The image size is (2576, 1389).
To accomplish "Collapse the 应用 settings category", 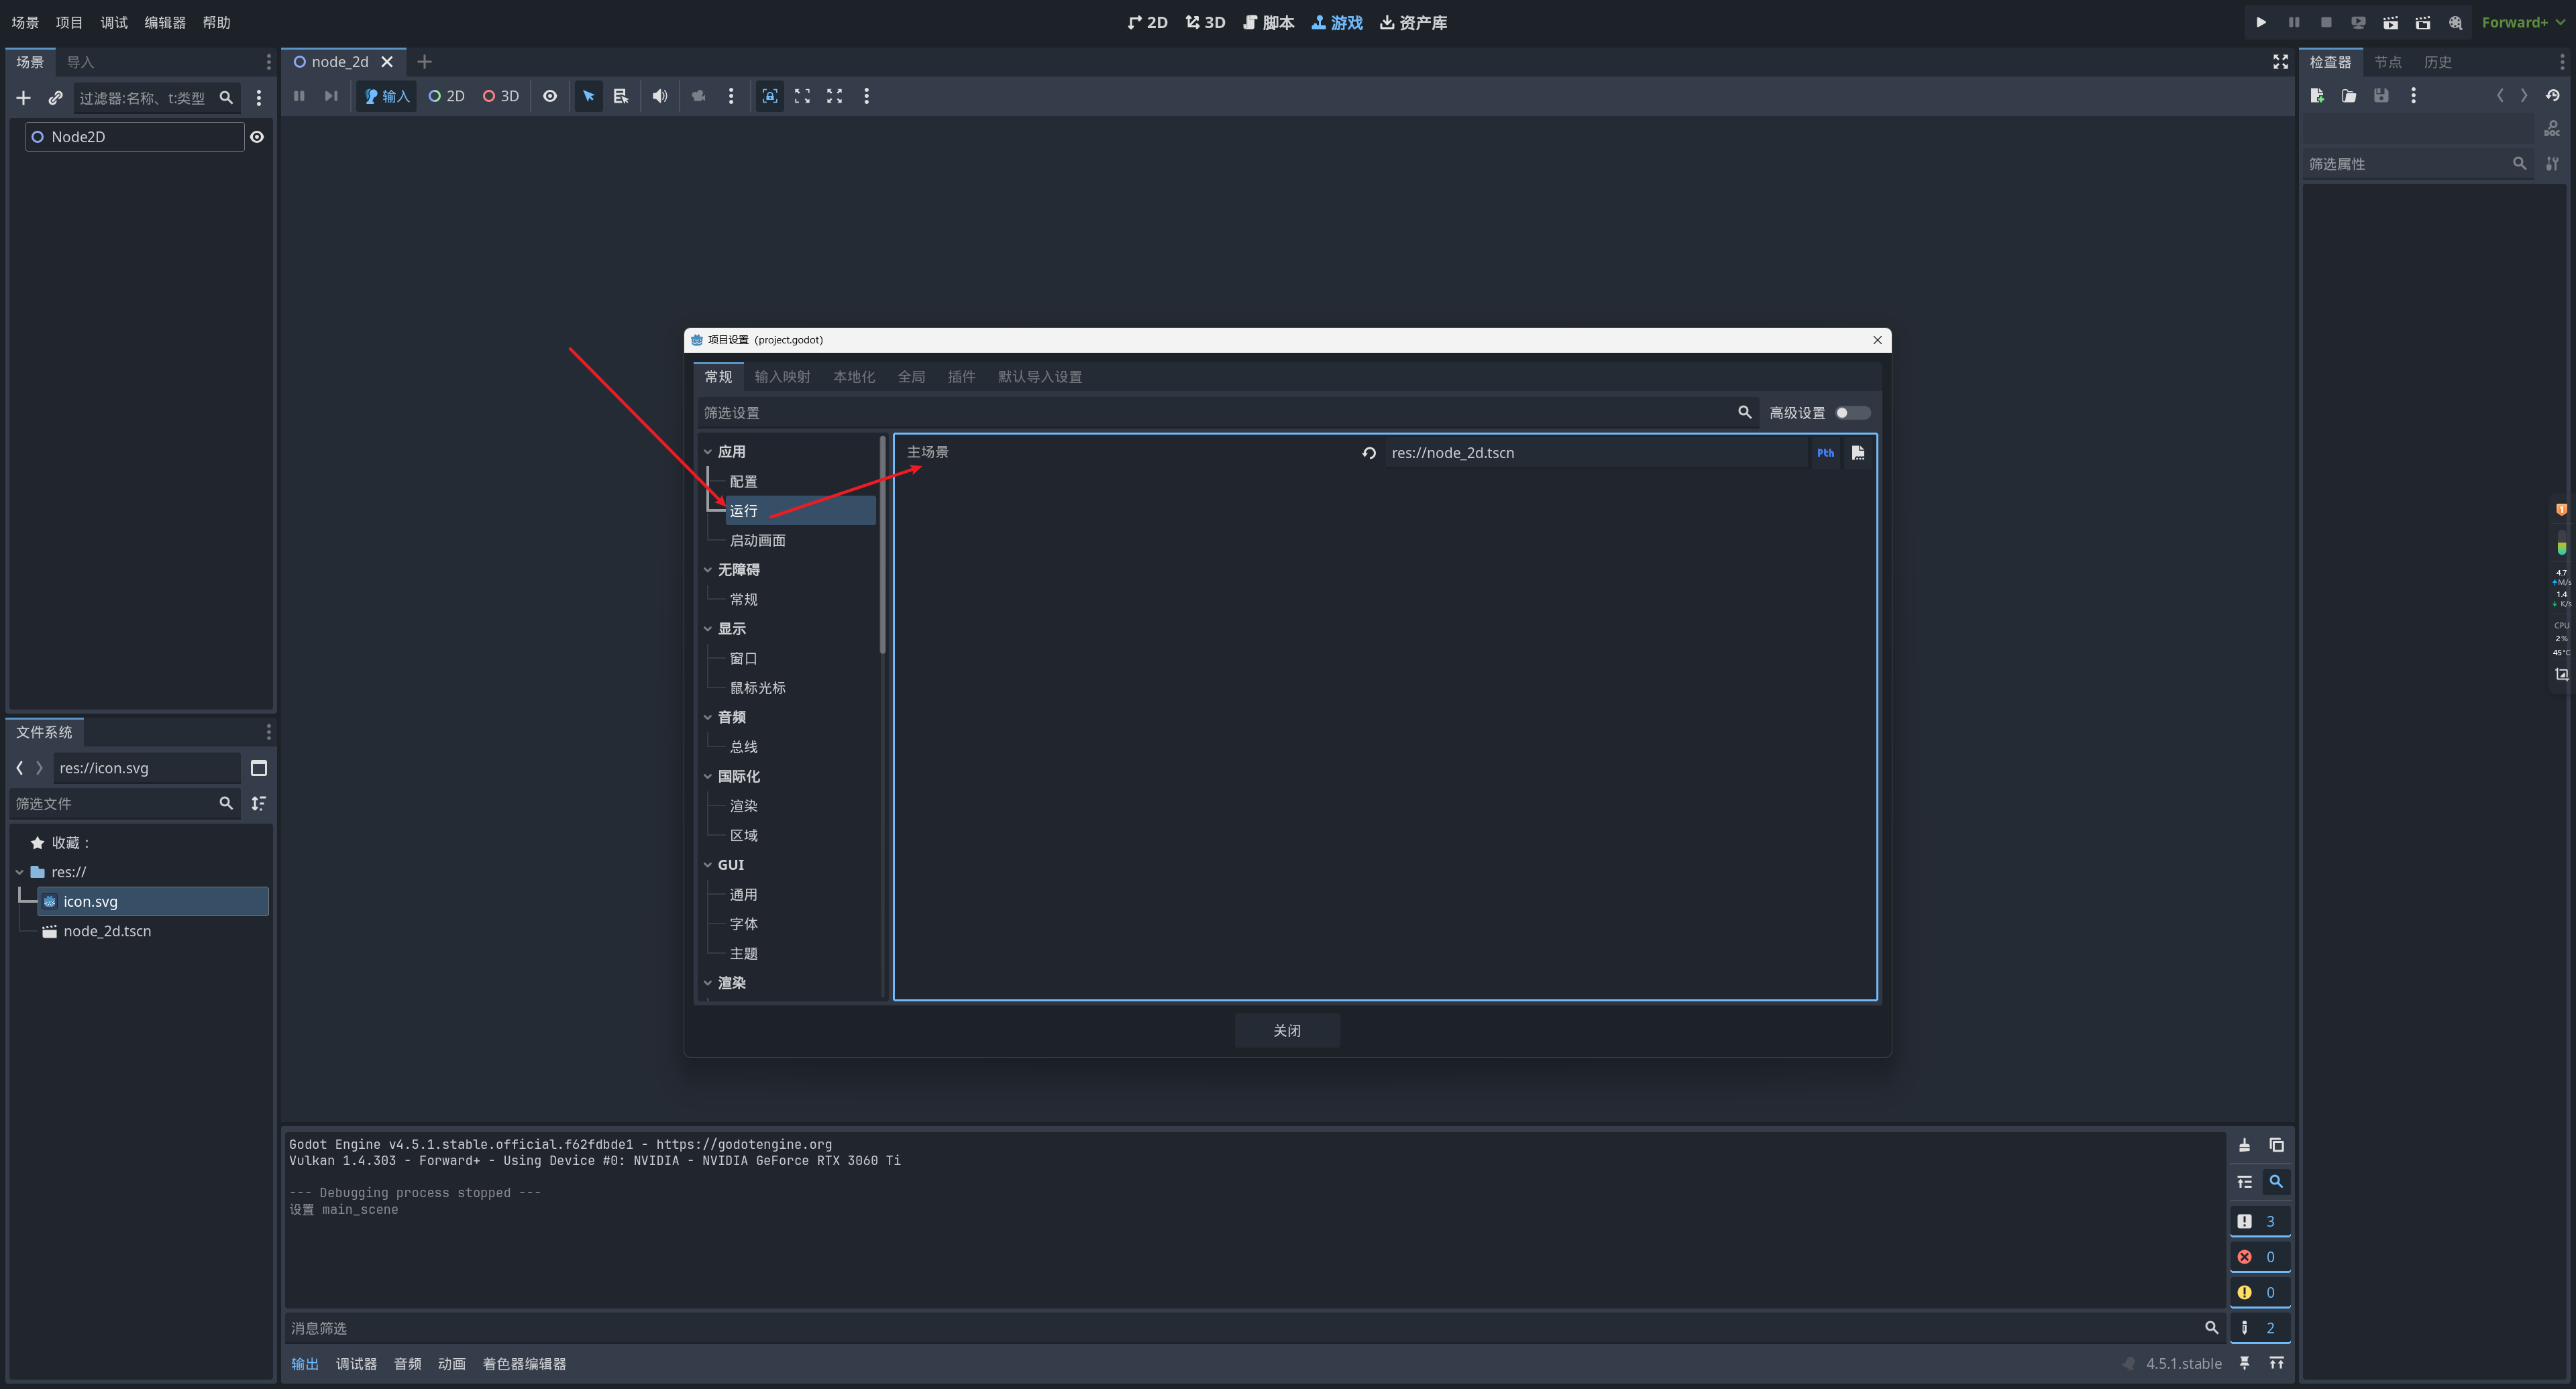I will pyautogui.click(x=708, y=452).
